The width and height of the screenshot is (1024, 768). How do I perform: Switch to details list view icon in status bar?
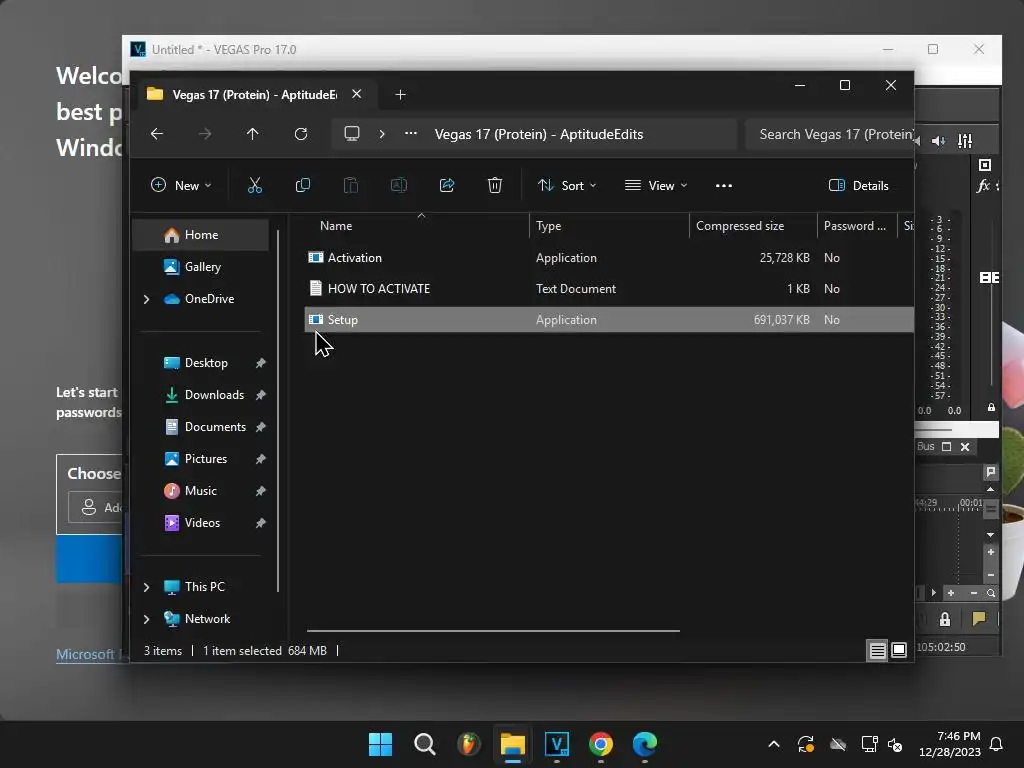[x=878, y=650]
